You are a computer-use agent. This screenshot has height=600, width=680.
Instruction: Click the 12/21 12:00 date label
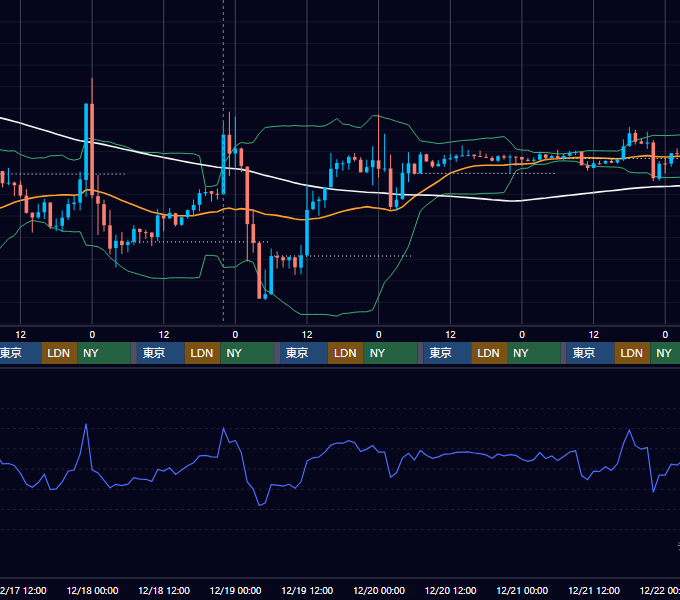tap(594, 590)
